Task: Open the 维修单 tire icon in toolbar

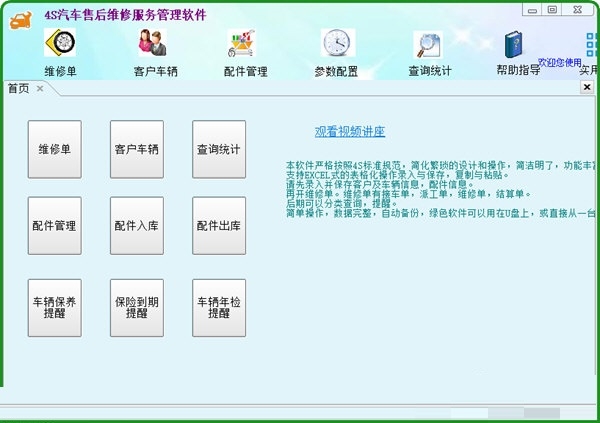Action: [x=60, y=42]
